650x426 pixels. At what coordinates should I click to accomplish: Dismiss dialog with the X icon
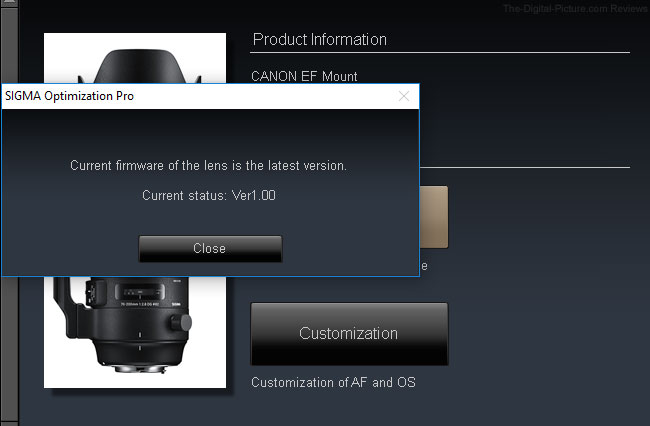[404, 96]
